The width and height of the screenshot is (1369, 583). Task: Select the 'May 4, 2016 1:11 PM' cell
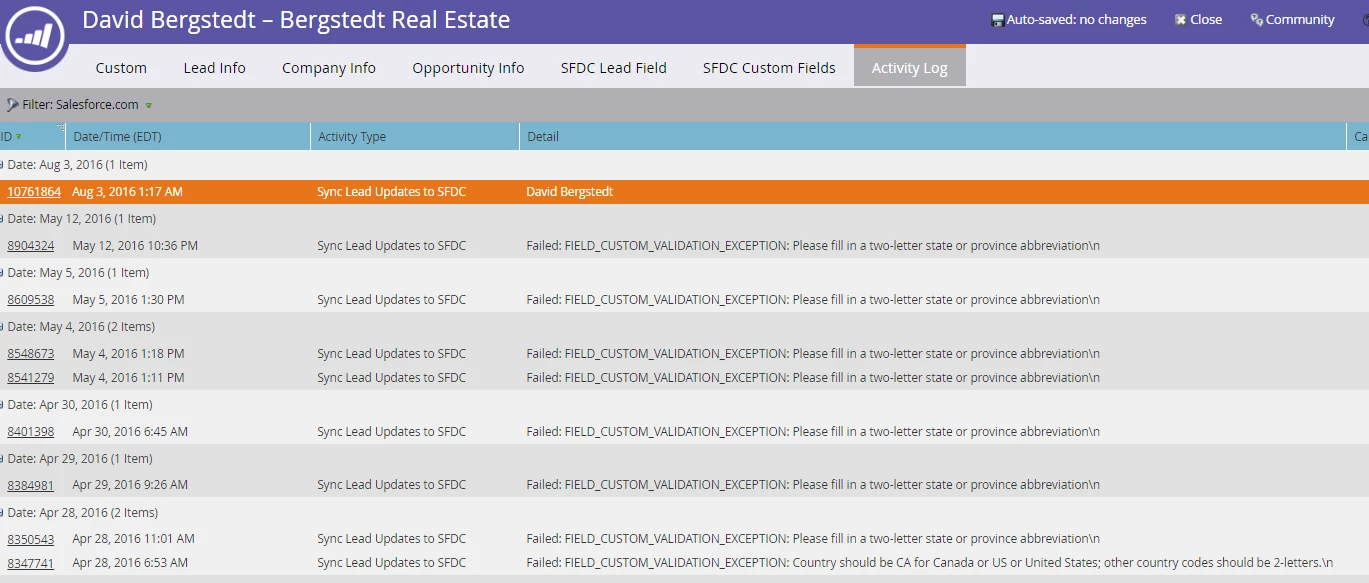point(128,378)
